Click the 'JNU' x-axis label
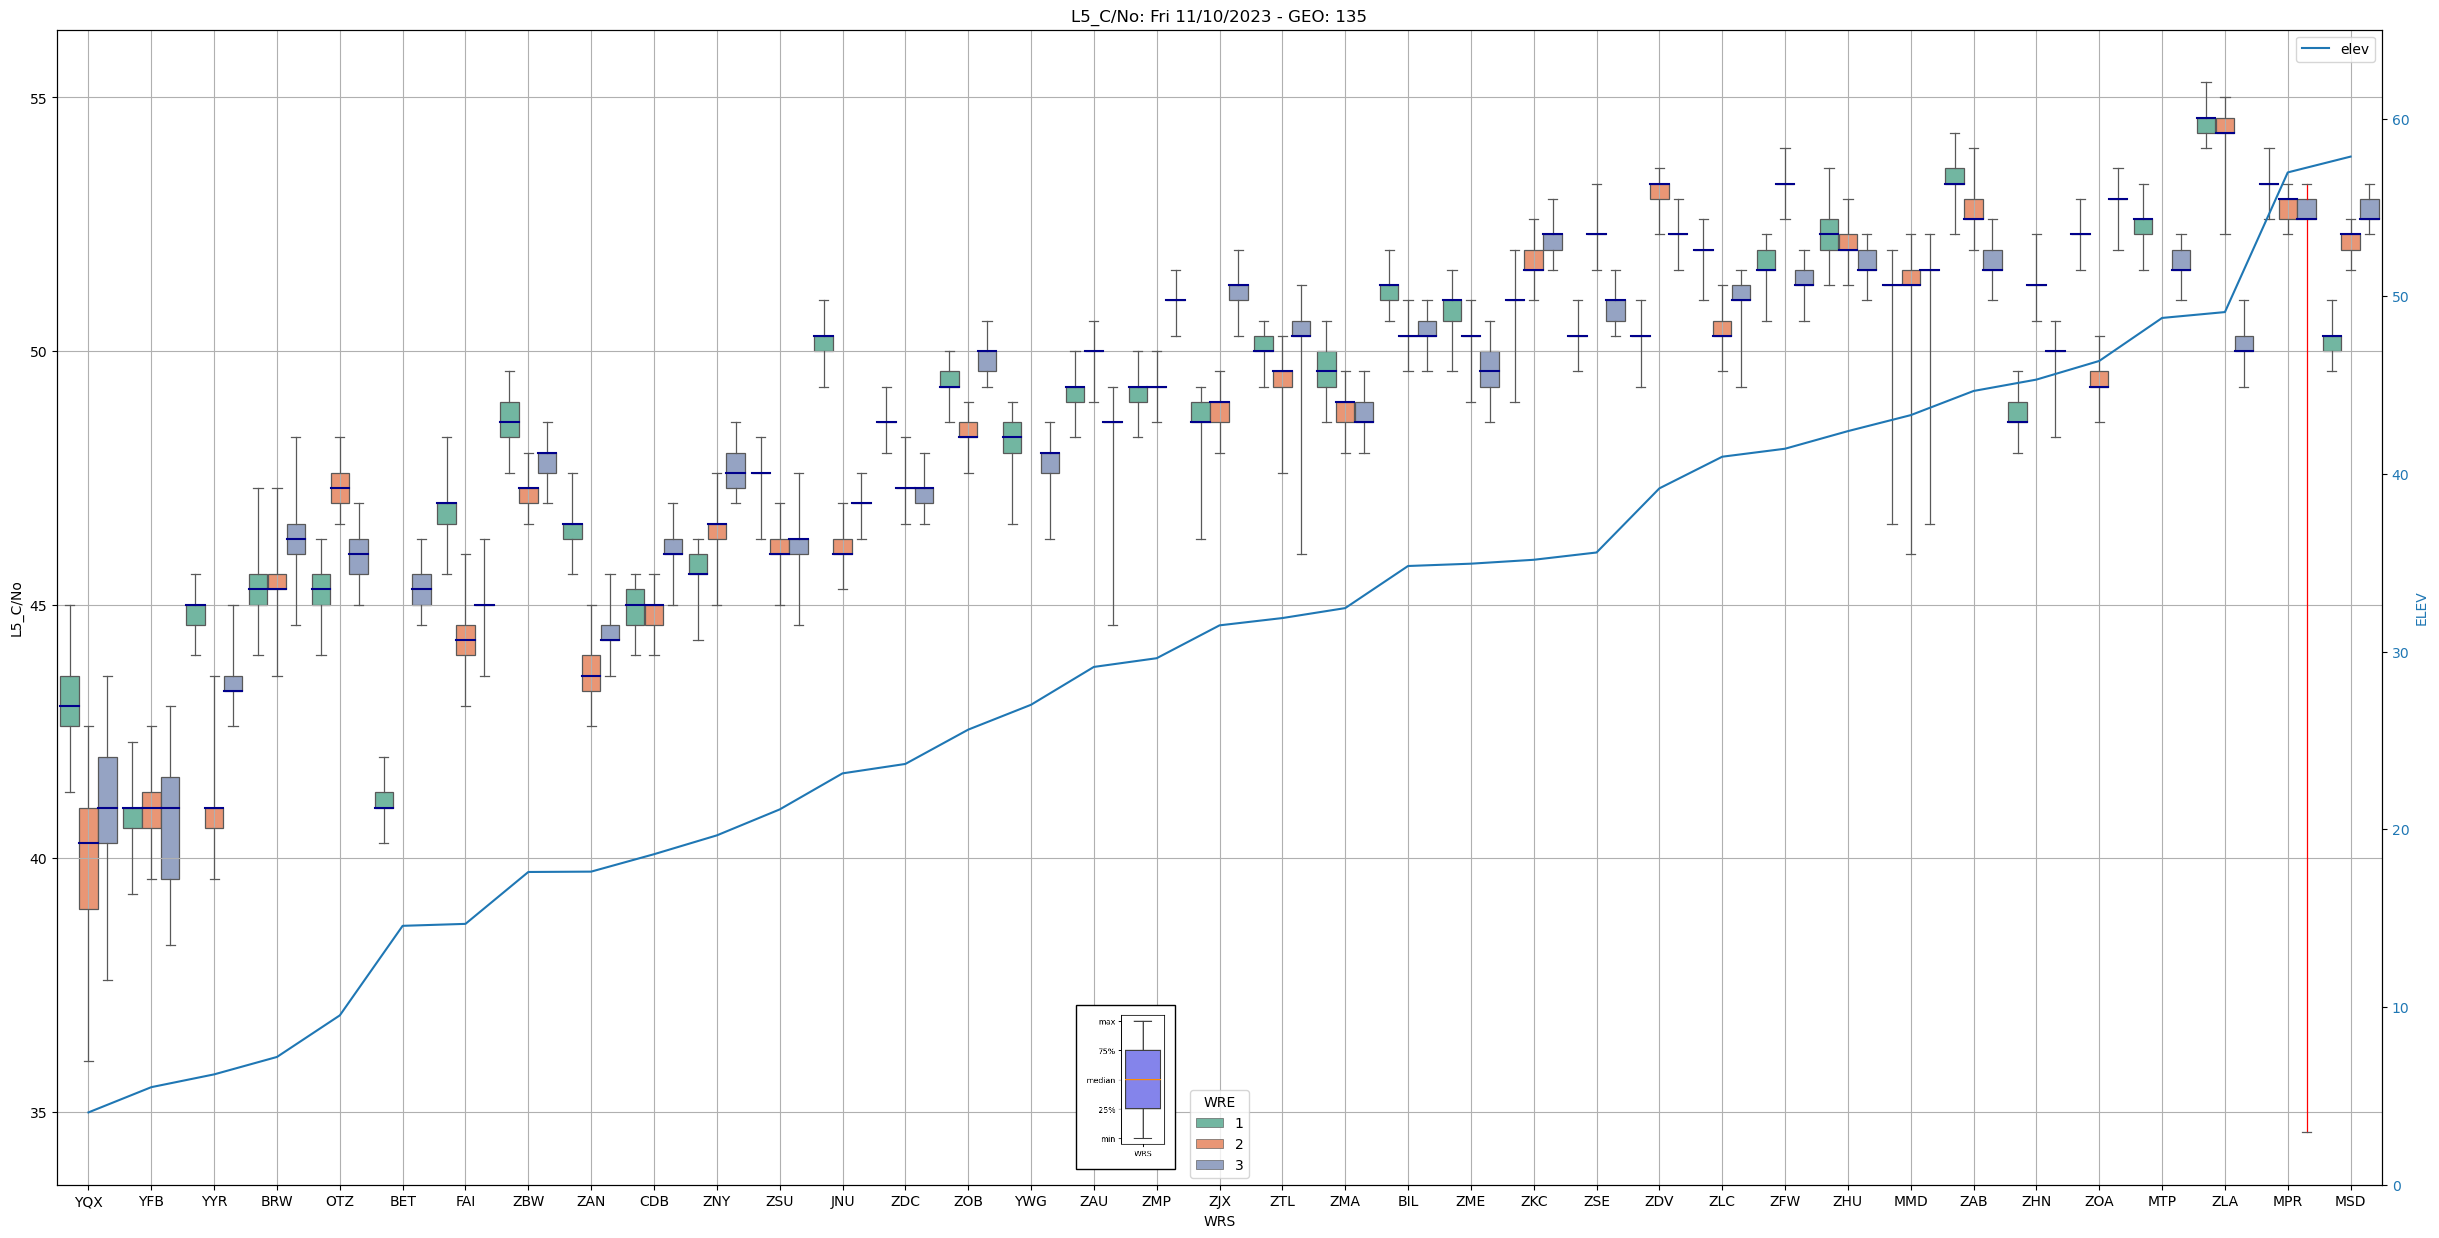This screenshot has width=2439, height=1238. coord(843,1201)
